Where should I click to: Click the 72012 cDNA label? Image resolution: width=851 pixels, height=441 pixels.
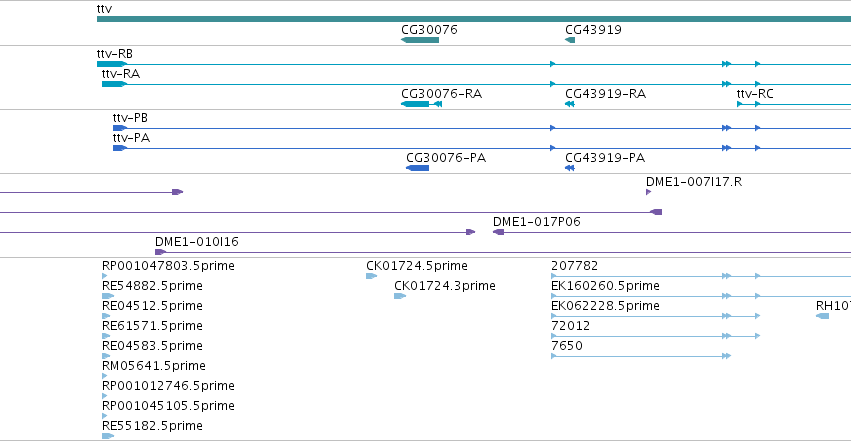click(570, 326)
